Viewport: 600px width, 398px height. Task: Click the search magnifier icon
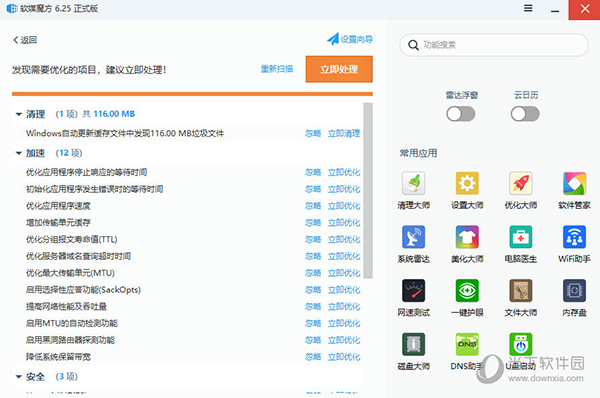click(413, 45)
